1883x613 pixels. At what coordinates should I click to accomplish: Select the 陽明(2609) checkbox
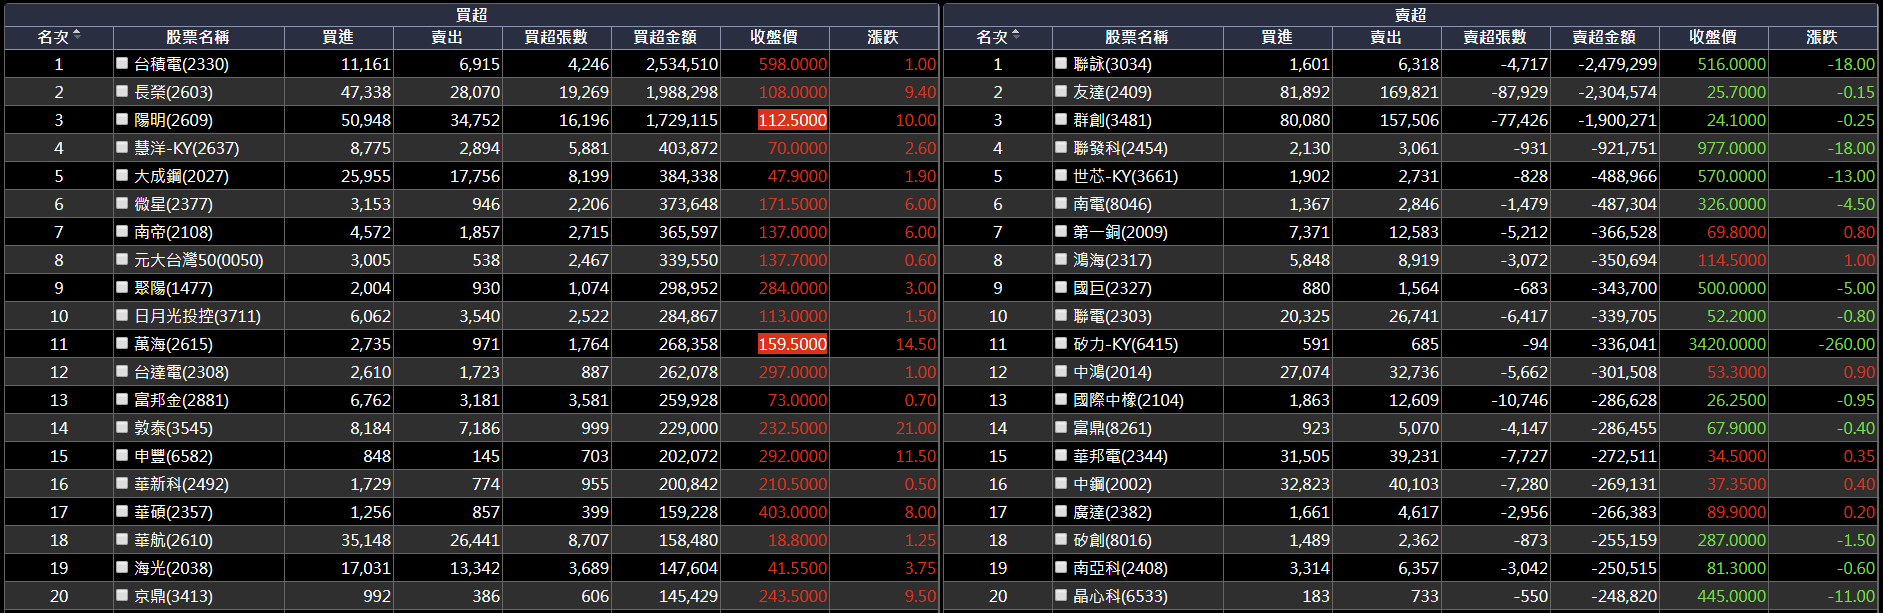pos(122,119)
